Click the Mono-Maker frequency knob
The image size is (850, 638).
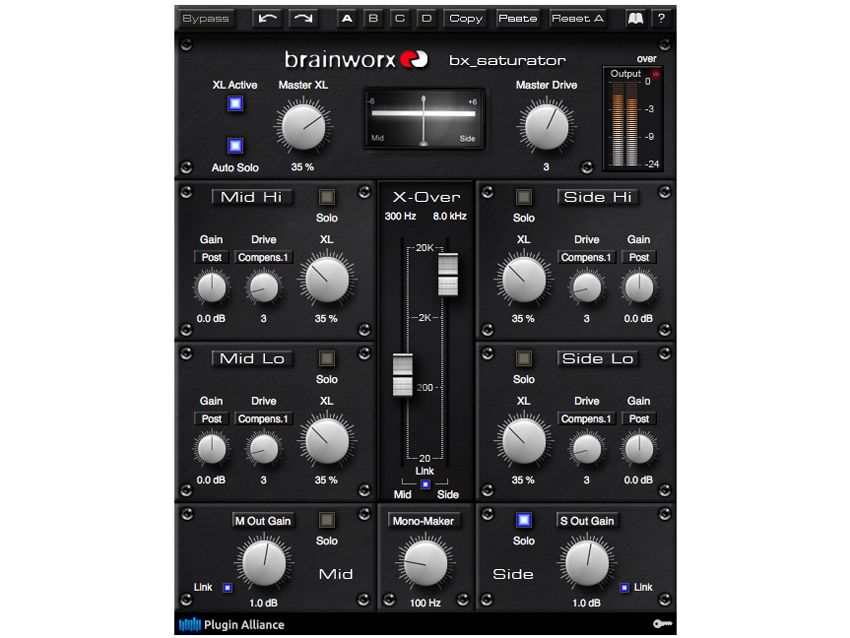tap(426, 563)
